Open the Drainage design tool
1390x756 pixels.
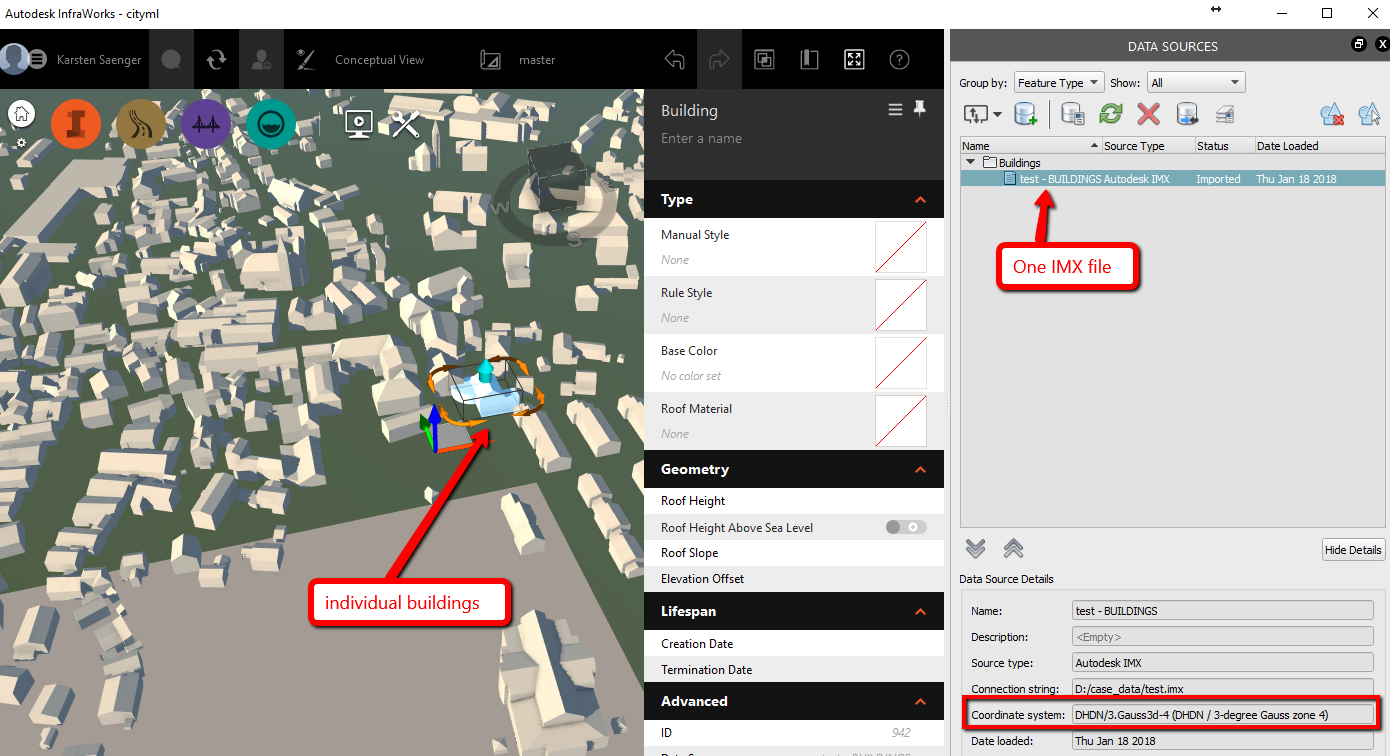click(x=271, y=124)
